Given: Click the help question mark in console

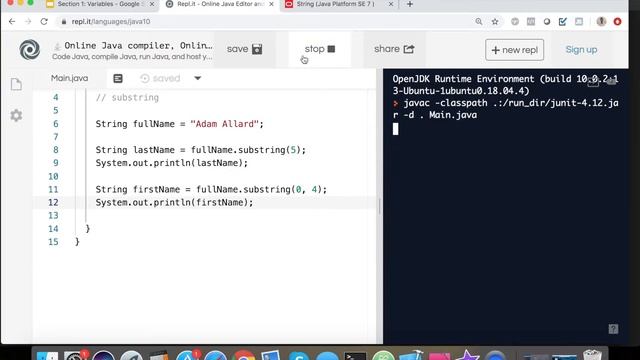Looking at the screenshot, I should point(613,329).
